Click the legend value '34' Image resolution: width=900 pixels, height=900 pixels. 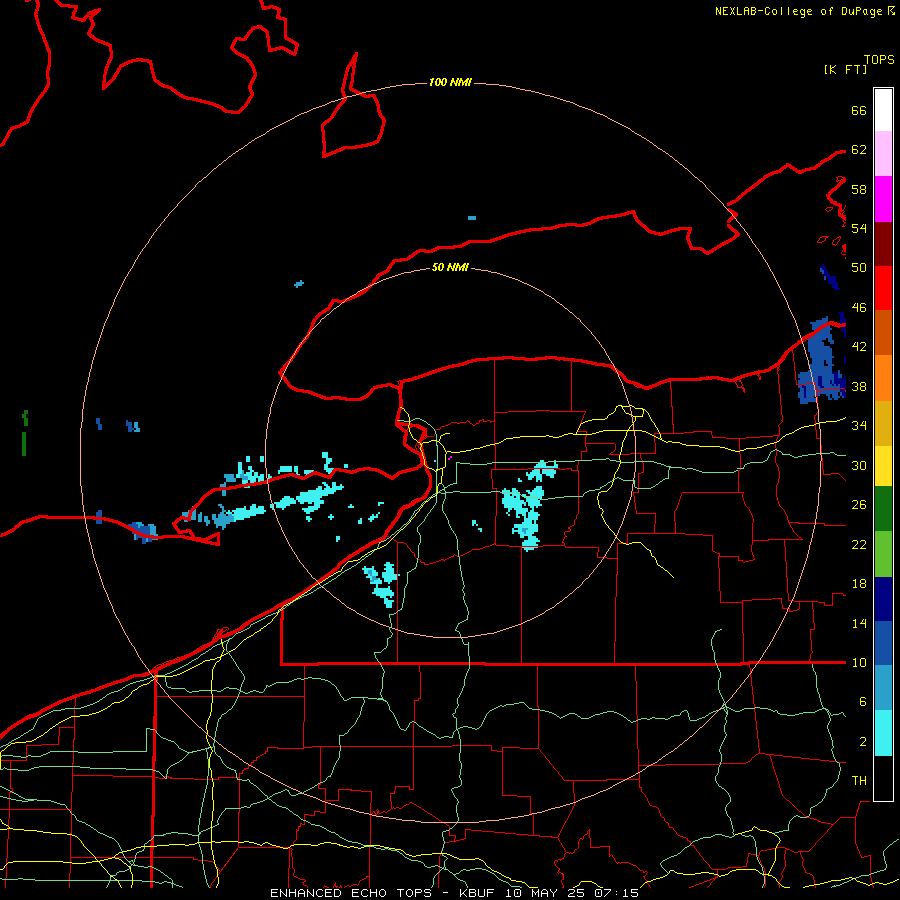click(x=859, y=425)
